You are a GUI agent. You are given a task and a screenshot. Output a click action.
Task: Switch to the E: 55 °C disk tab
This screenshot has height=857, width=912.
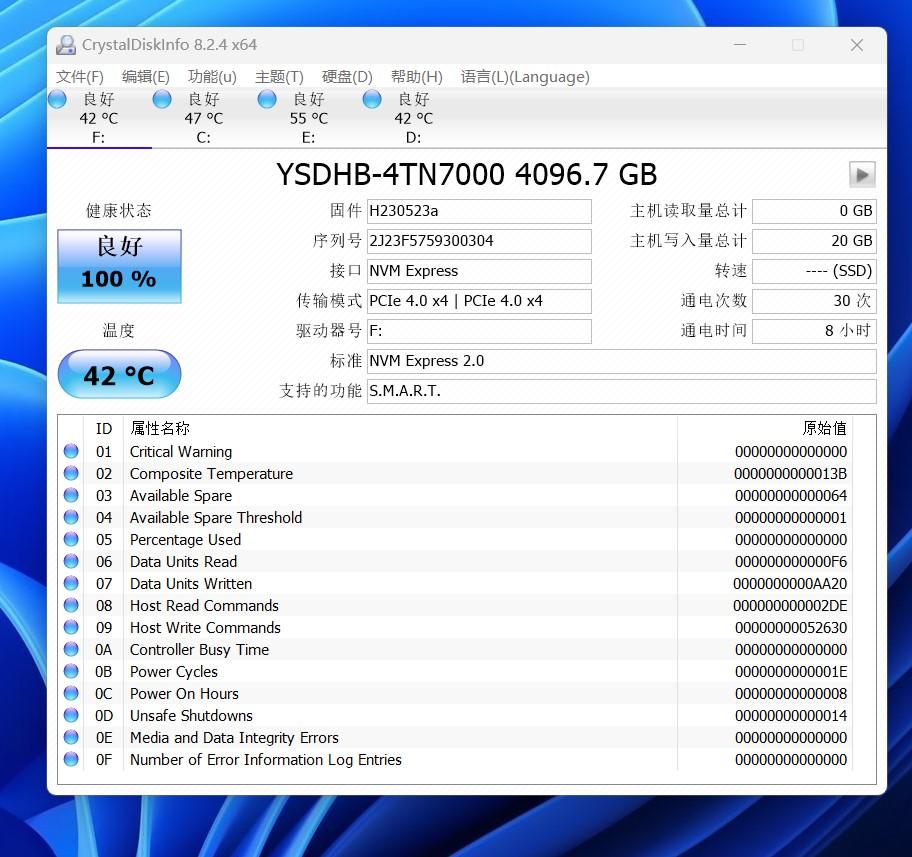pos(309,118)
